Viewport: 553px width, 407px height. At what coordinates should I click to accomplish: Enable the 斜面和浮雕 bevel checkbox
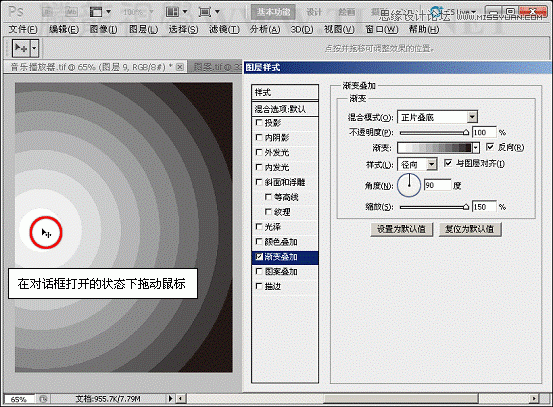(259, 182)
